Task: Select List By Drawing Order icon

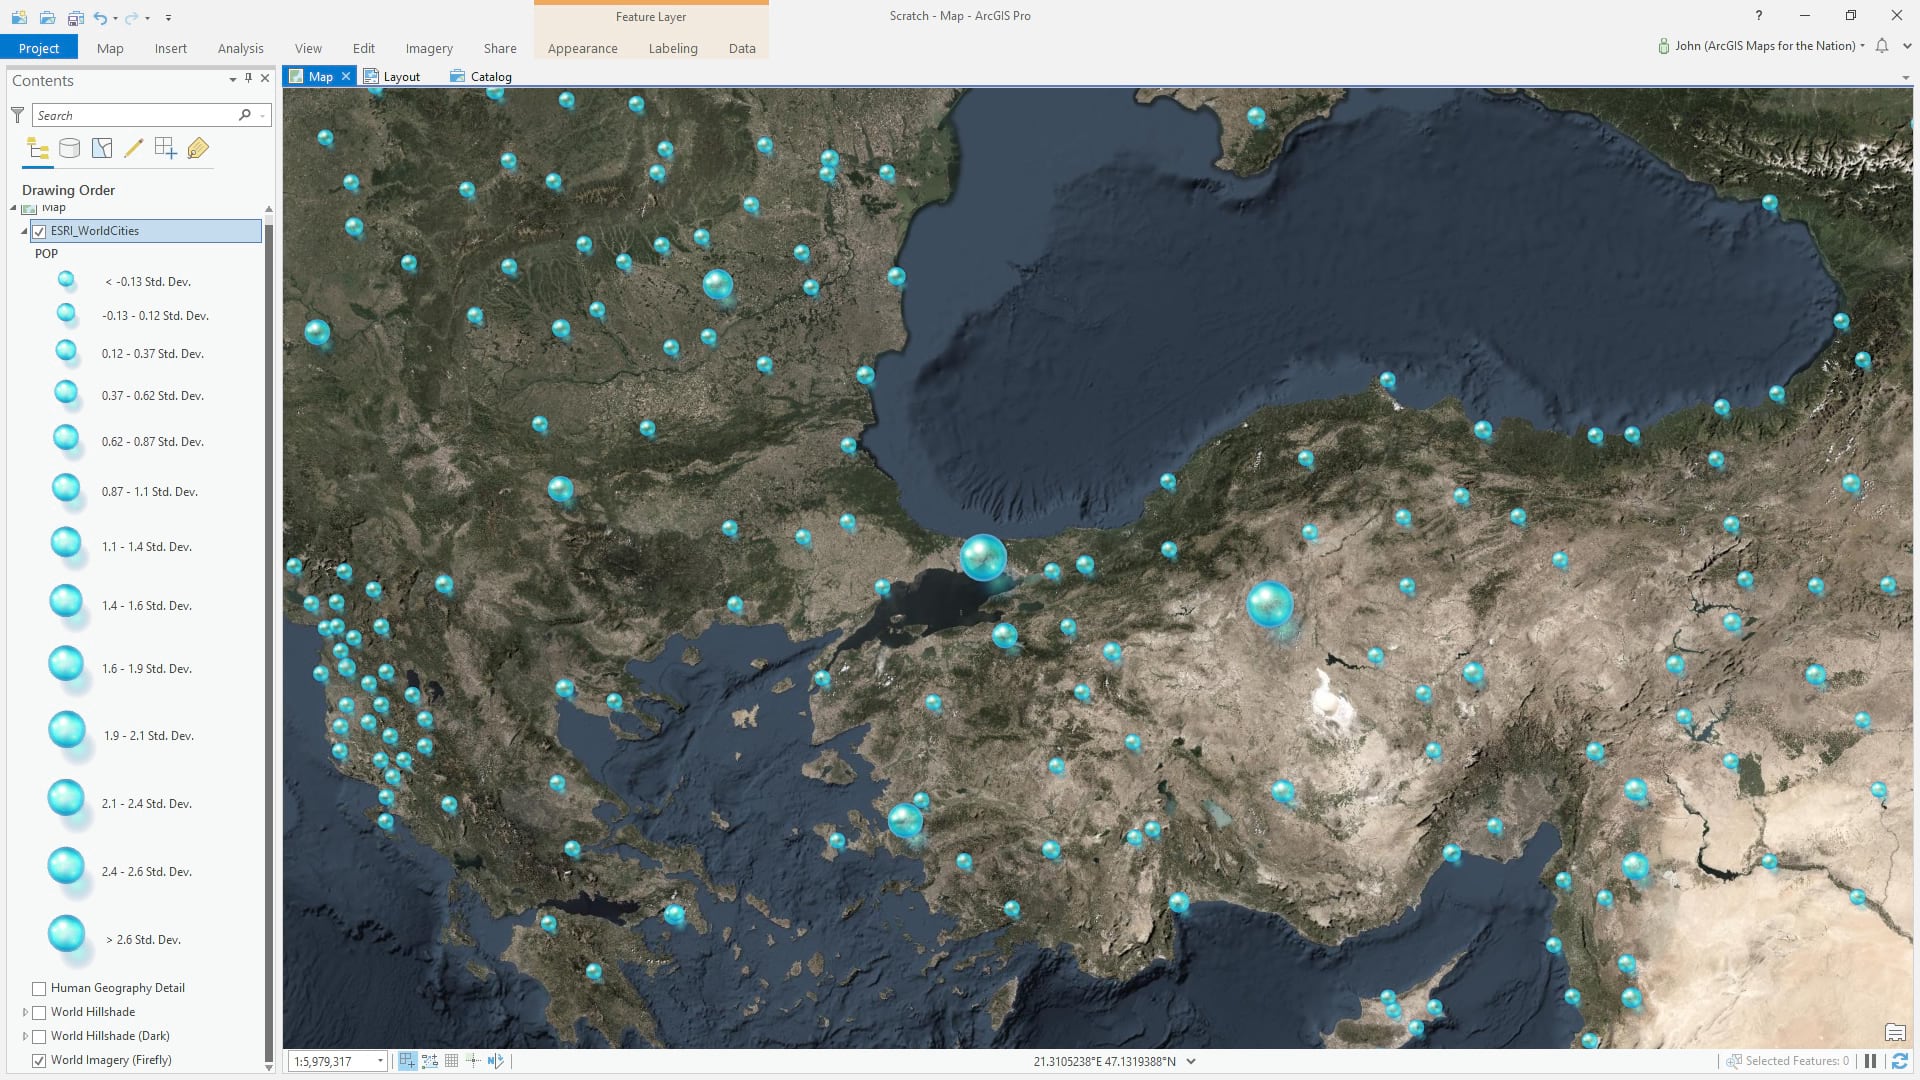Action: [x=38, y=149]
